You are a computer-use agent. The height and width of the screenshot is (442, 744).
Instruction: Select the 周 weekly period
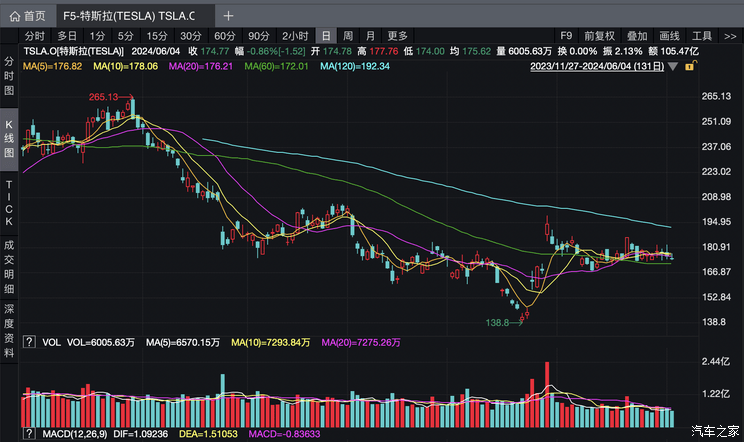[x=348, y=36]
